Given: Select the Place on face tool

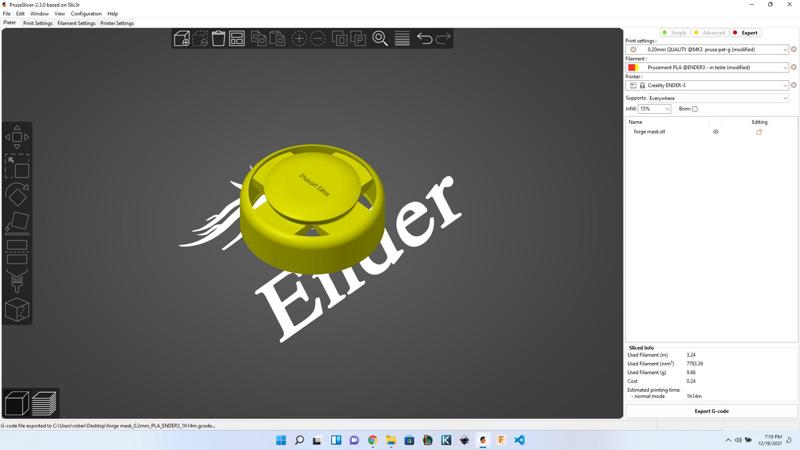Looking at the screenshot, I should point(17,222).
